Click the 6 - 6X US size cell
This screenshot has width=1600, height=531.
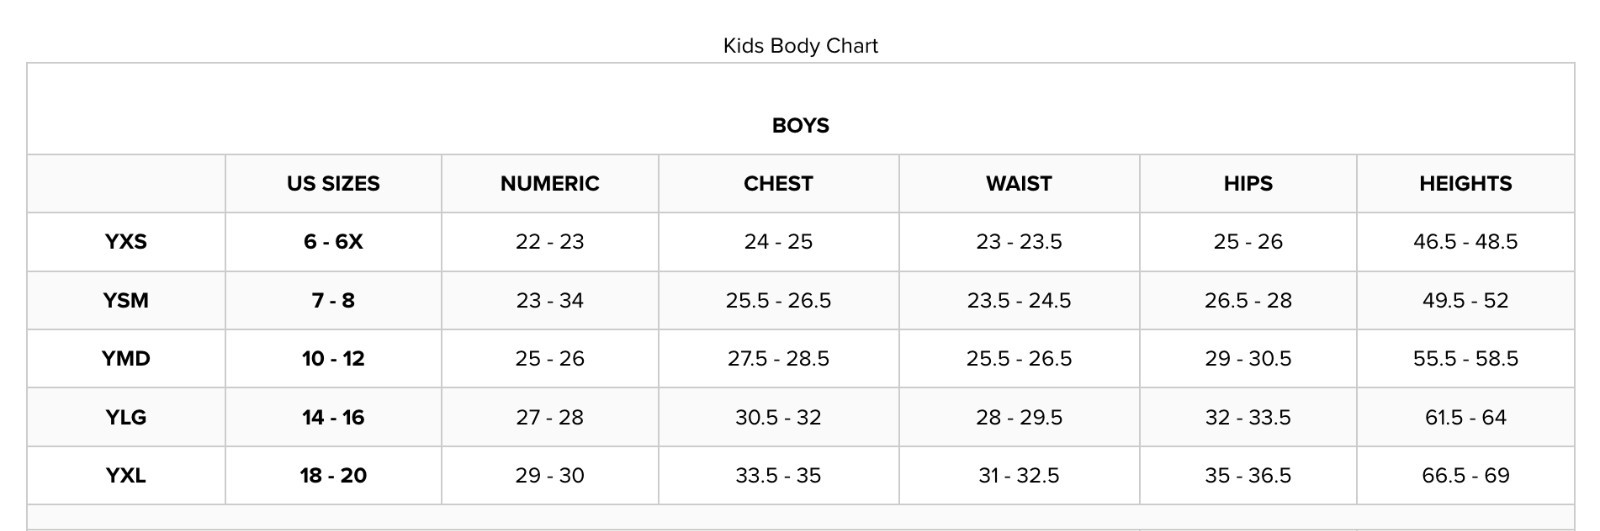[x=333, y=242]
